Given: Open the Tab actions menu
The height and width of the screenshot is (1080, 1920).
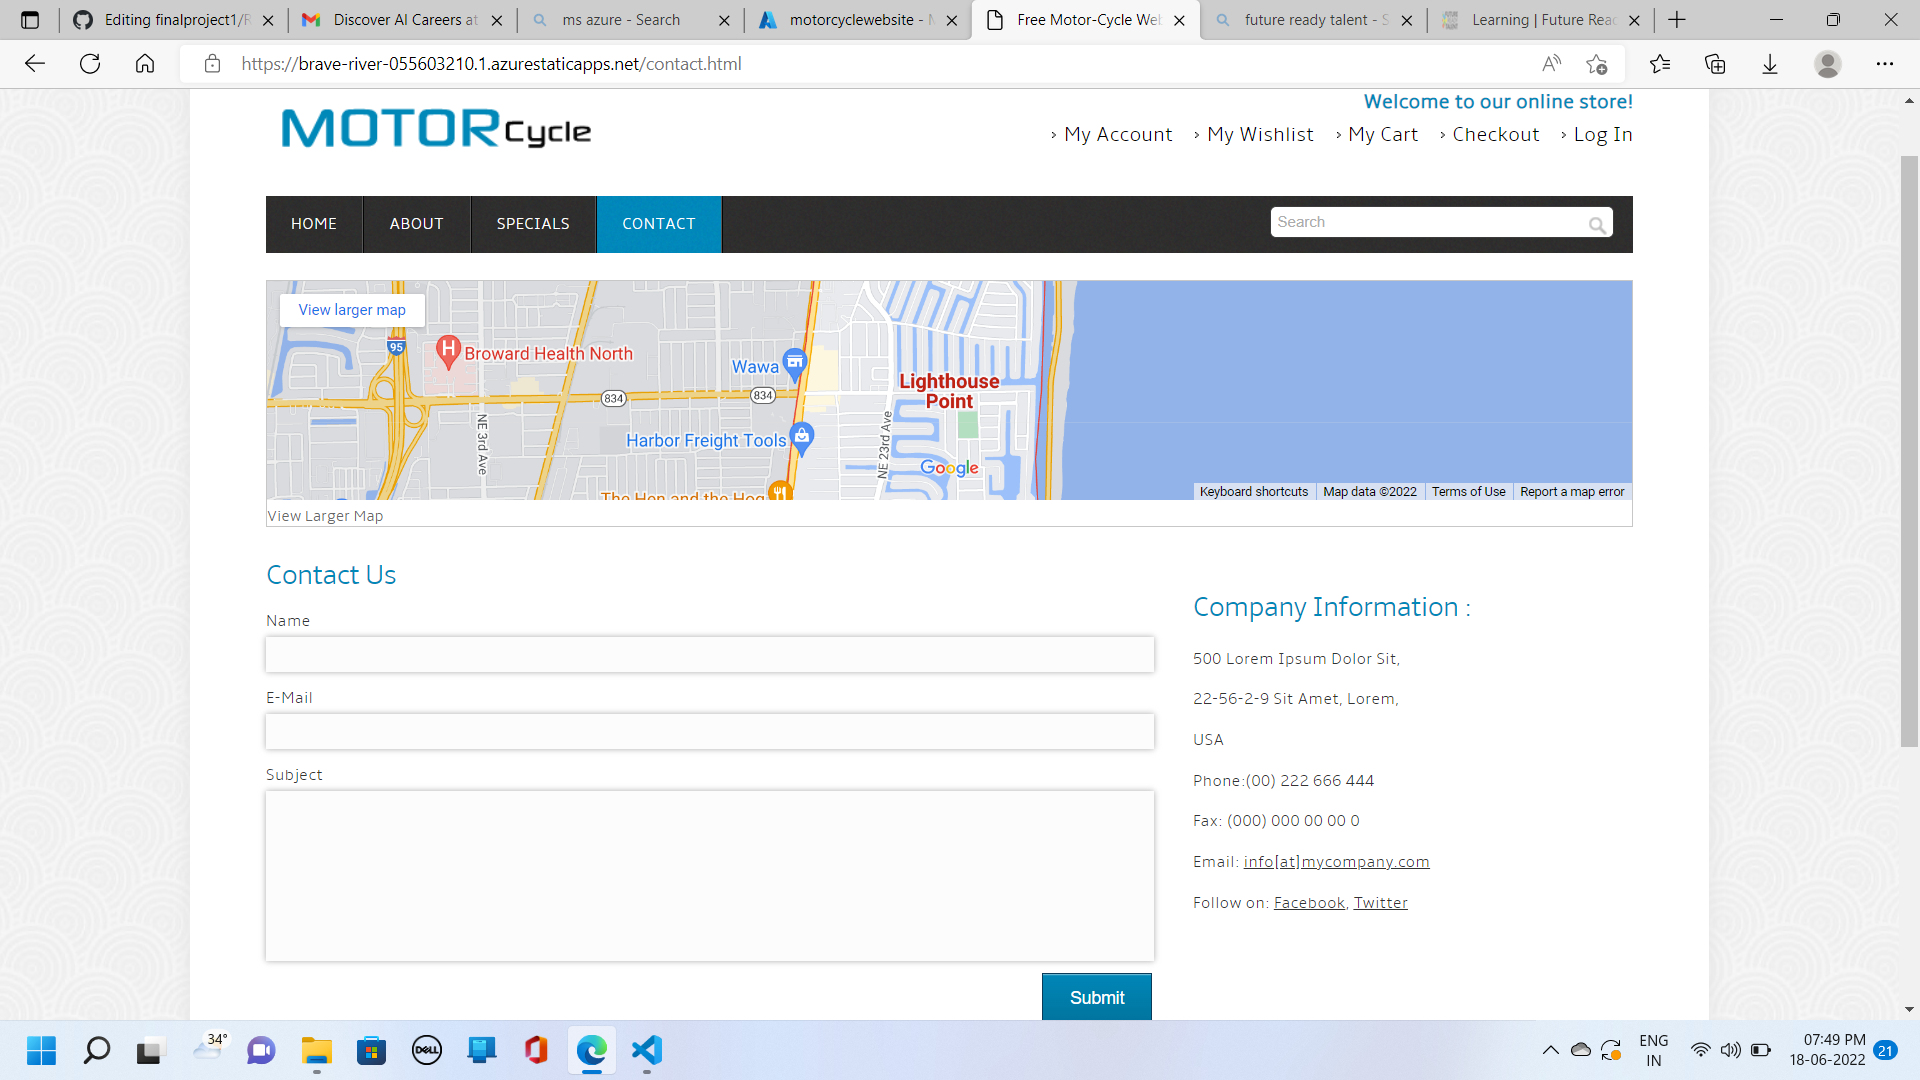Looking at the screenshot, I should (x=30, y=19).
